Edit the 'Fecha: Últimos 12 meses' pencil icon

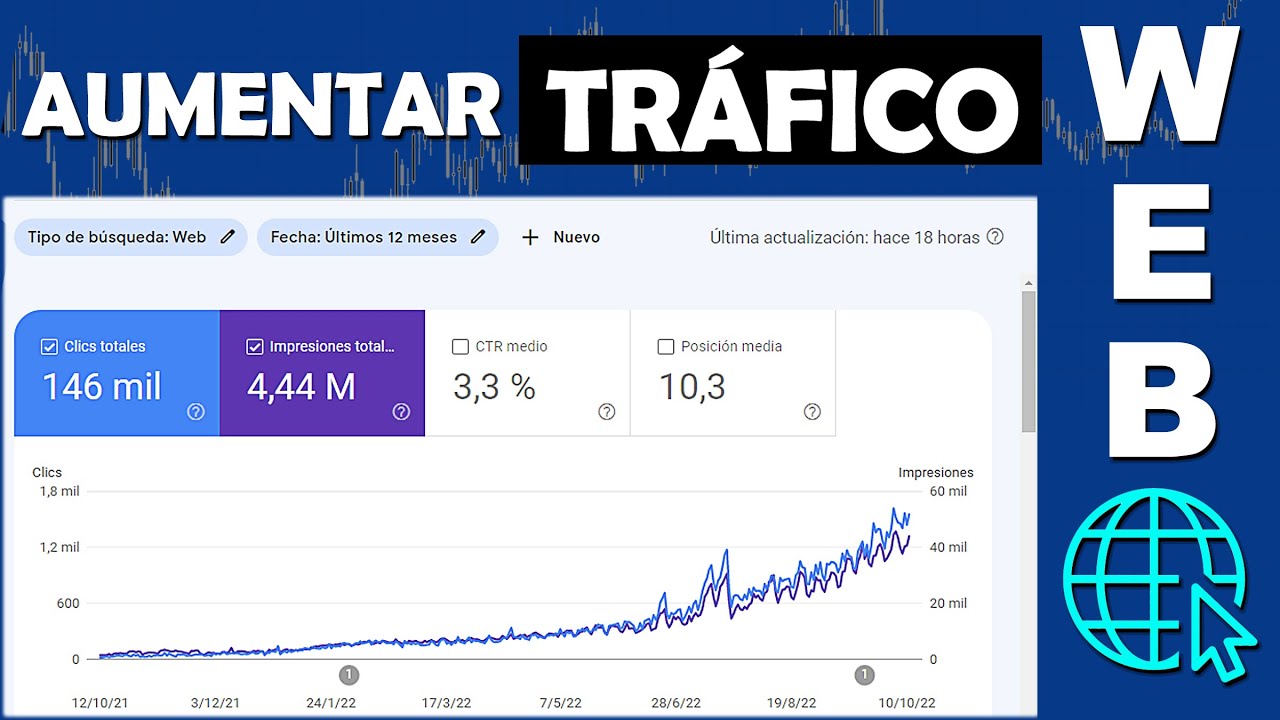479,237
